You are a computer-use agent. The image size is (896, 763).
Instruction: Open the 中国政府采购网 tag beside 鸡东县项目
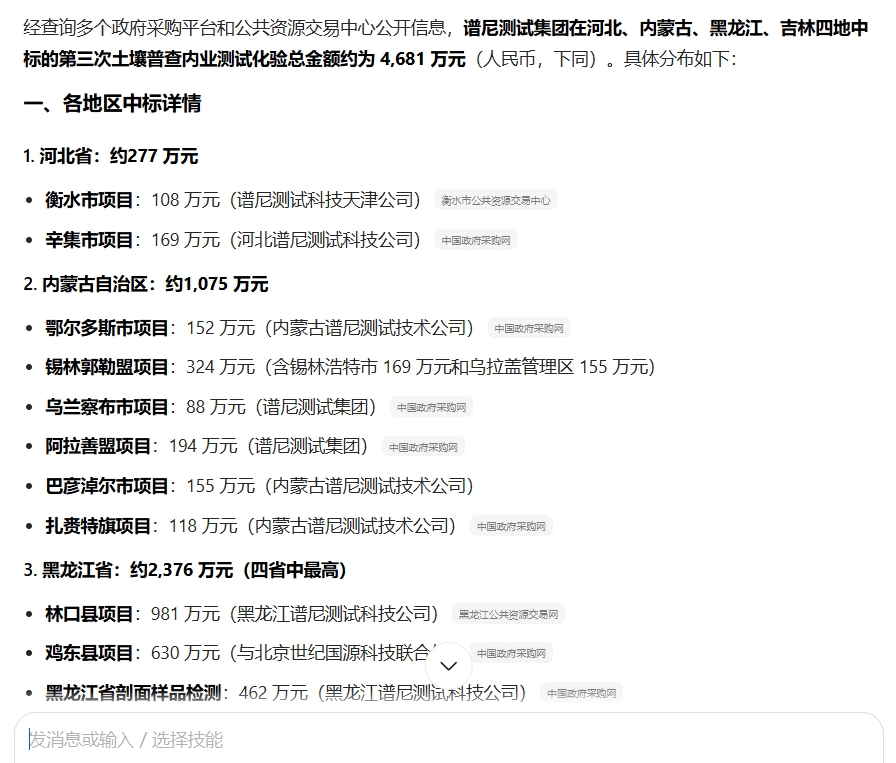(x=511, y=653)
